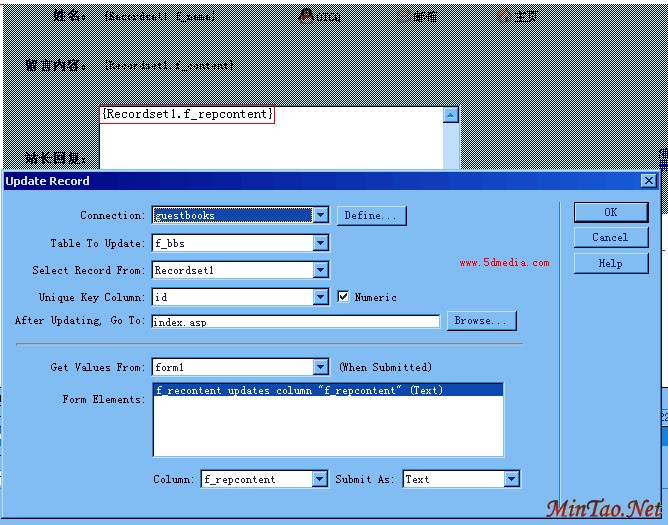Click the Define... button
Screen dimensions: 668x525
371,215
